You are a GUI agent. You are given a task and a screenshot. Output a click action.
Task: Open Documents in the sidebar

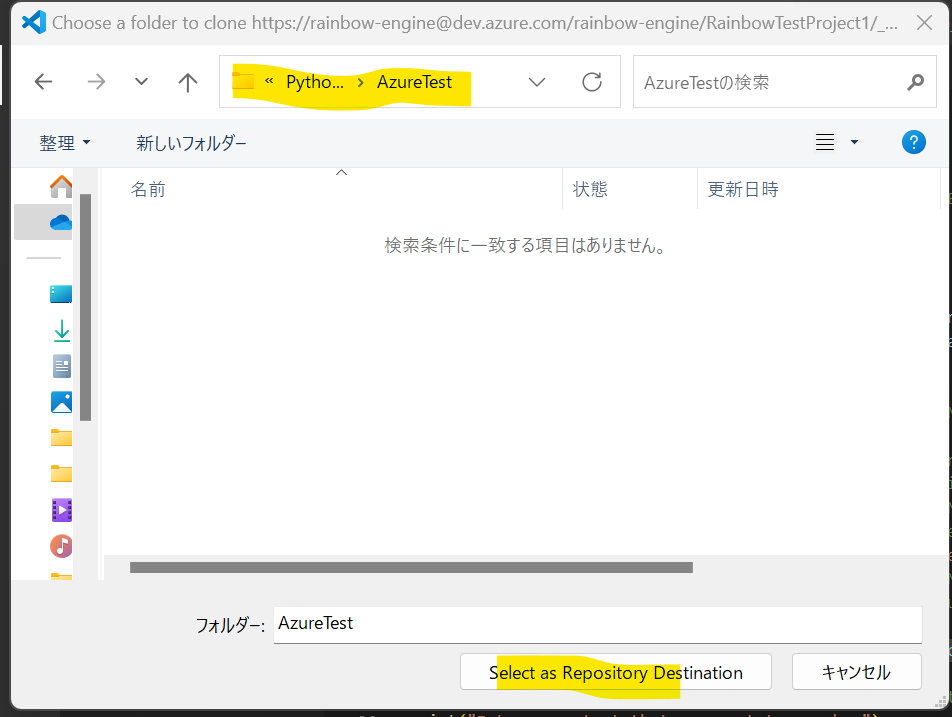61,366
